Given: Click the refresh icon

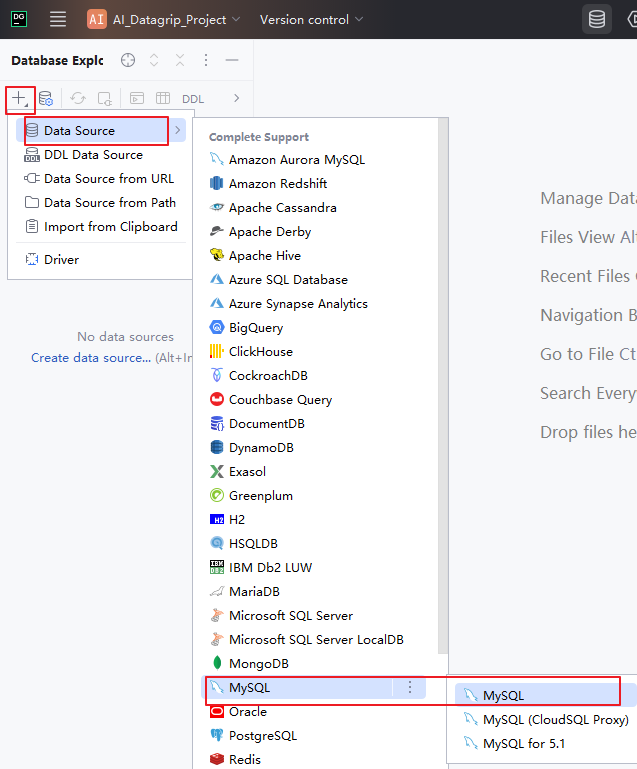Looking at the screenshot, I should (77, 99).
